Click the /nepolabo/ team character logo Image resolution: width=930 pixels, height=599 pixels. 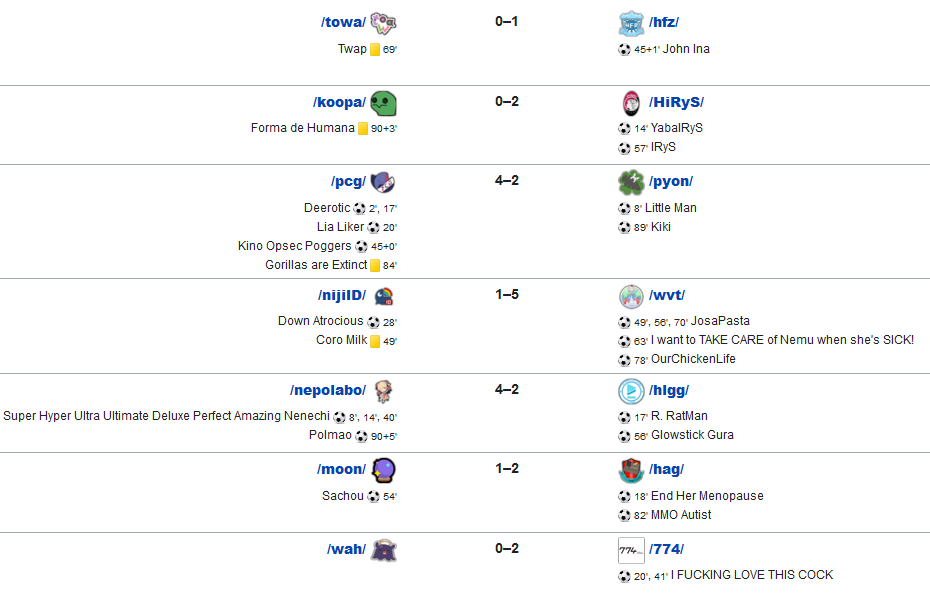[383, 391]
